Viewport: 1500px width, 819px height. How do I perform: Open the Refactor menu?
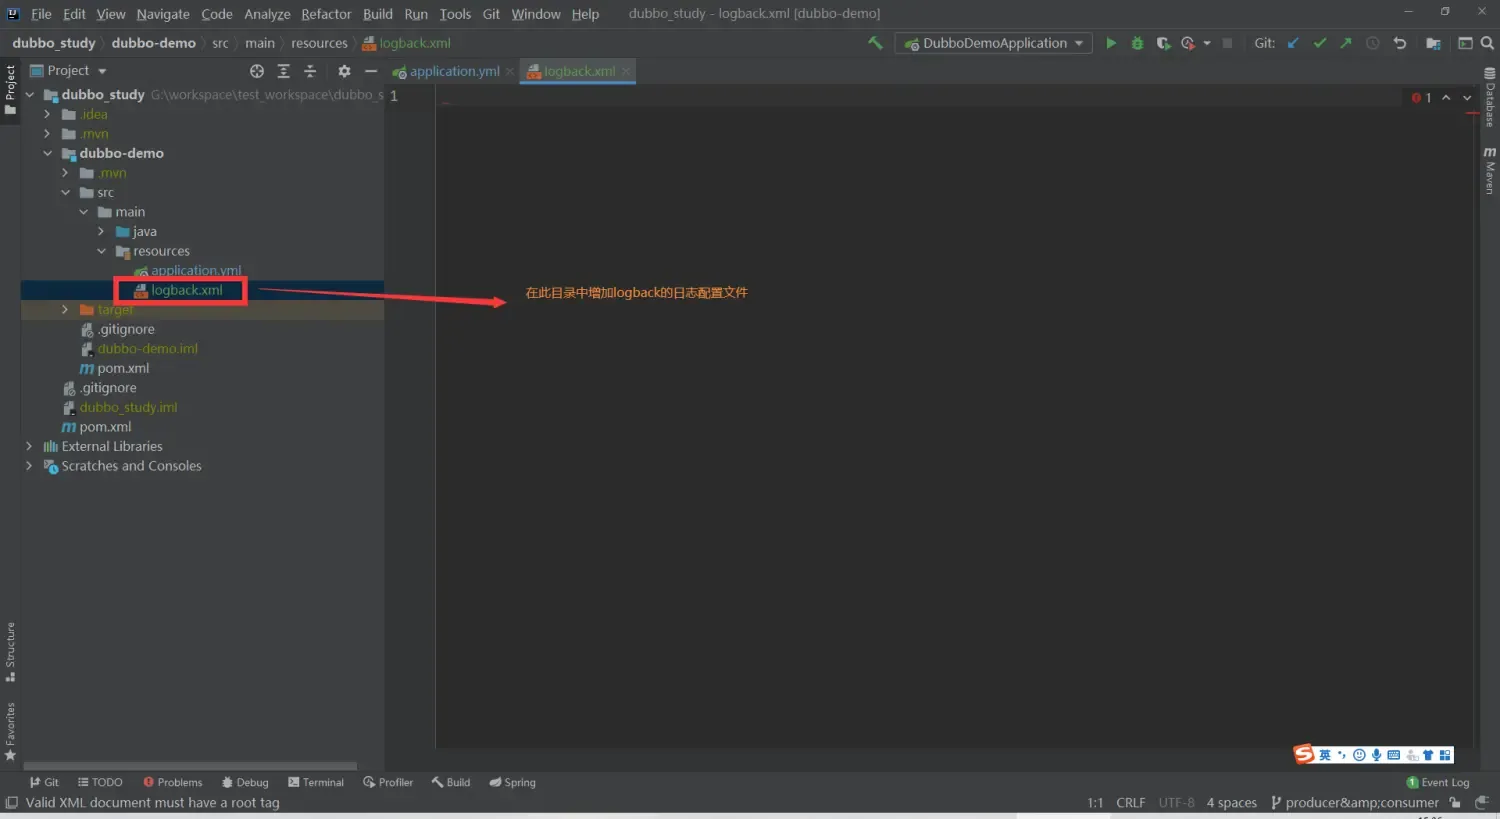tap(326, 14)
